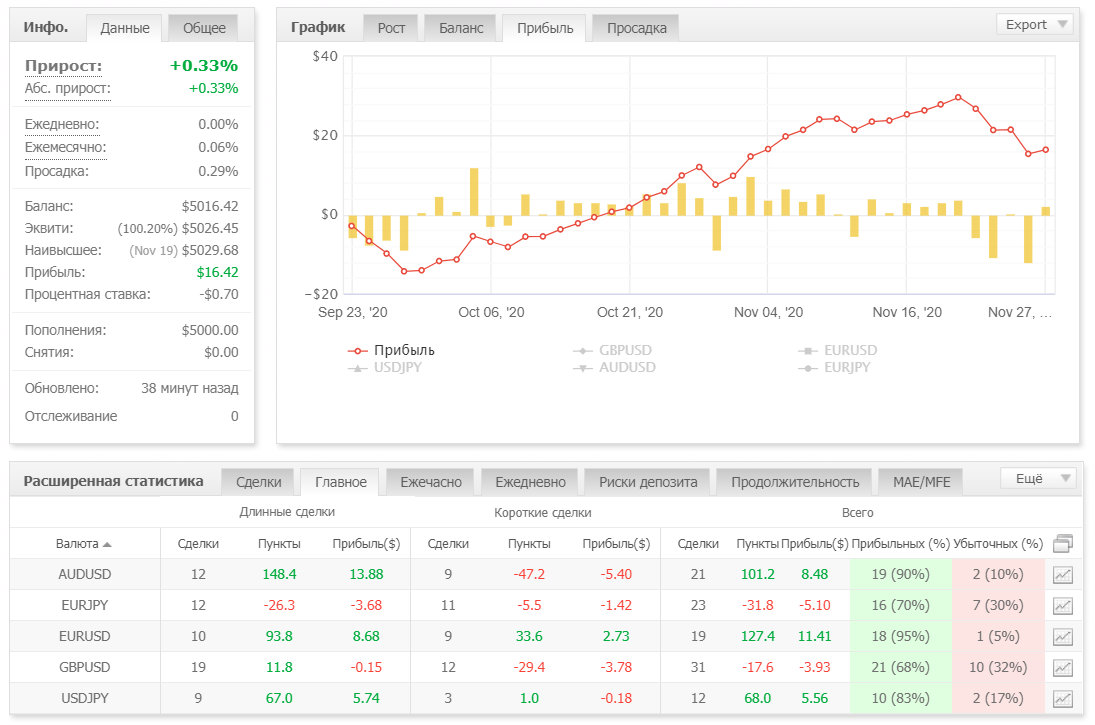Open chart icon for EURJPY row
Viewport: 1095px width, 725px height.
coord(1062,606)
